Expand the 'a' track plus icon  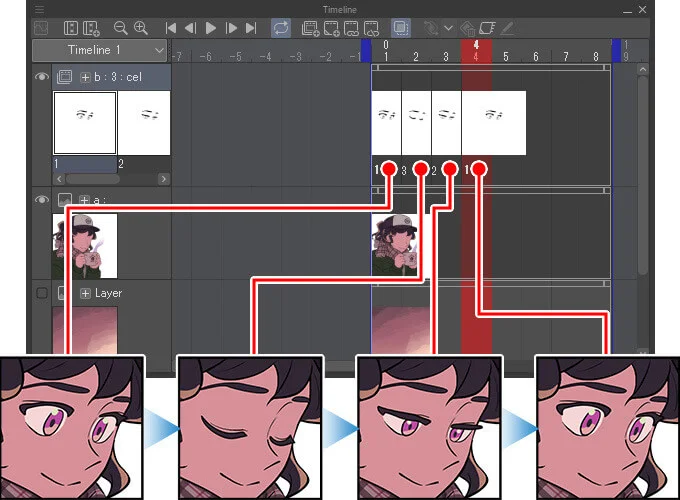86,200
